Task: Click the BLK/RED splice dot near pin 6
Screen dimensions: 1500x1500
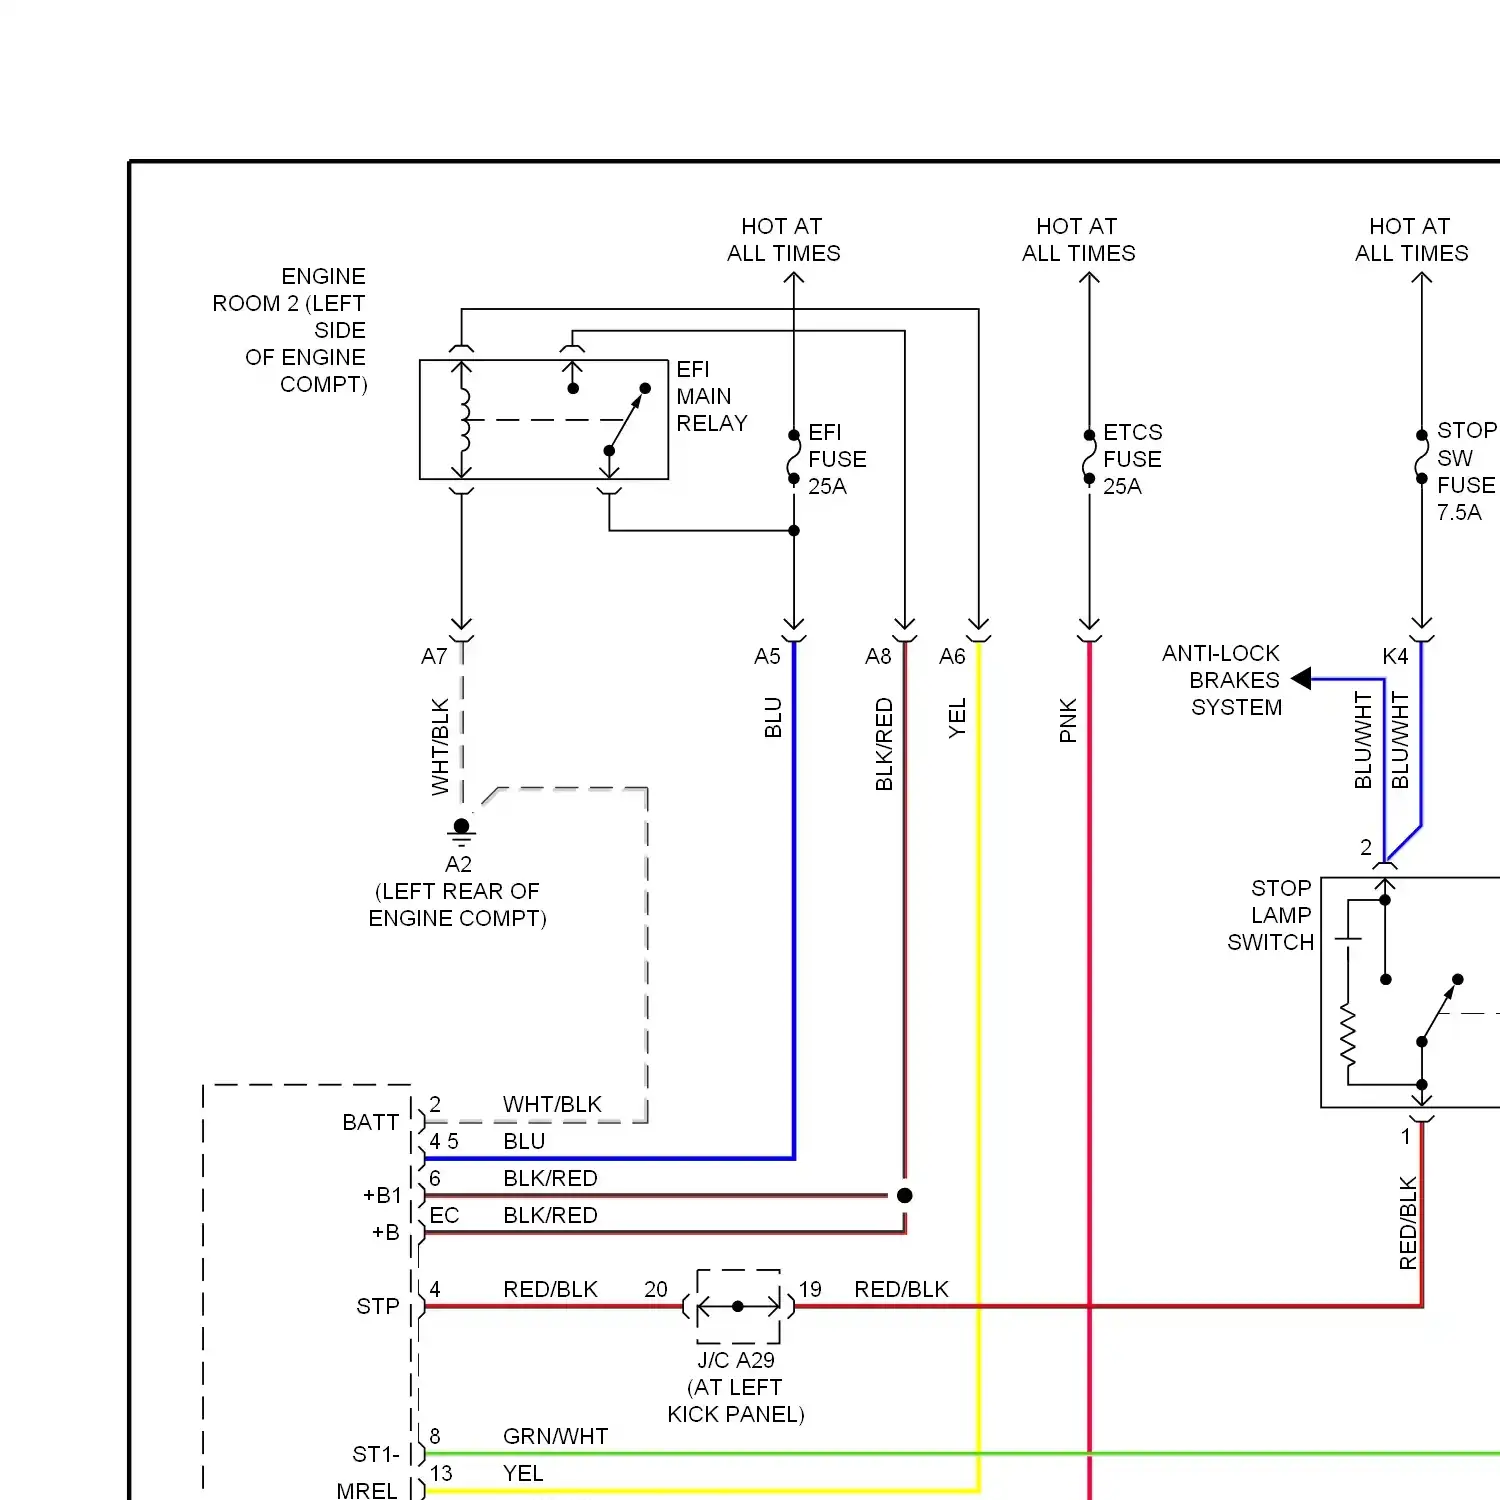Action: click(904, 1195)
